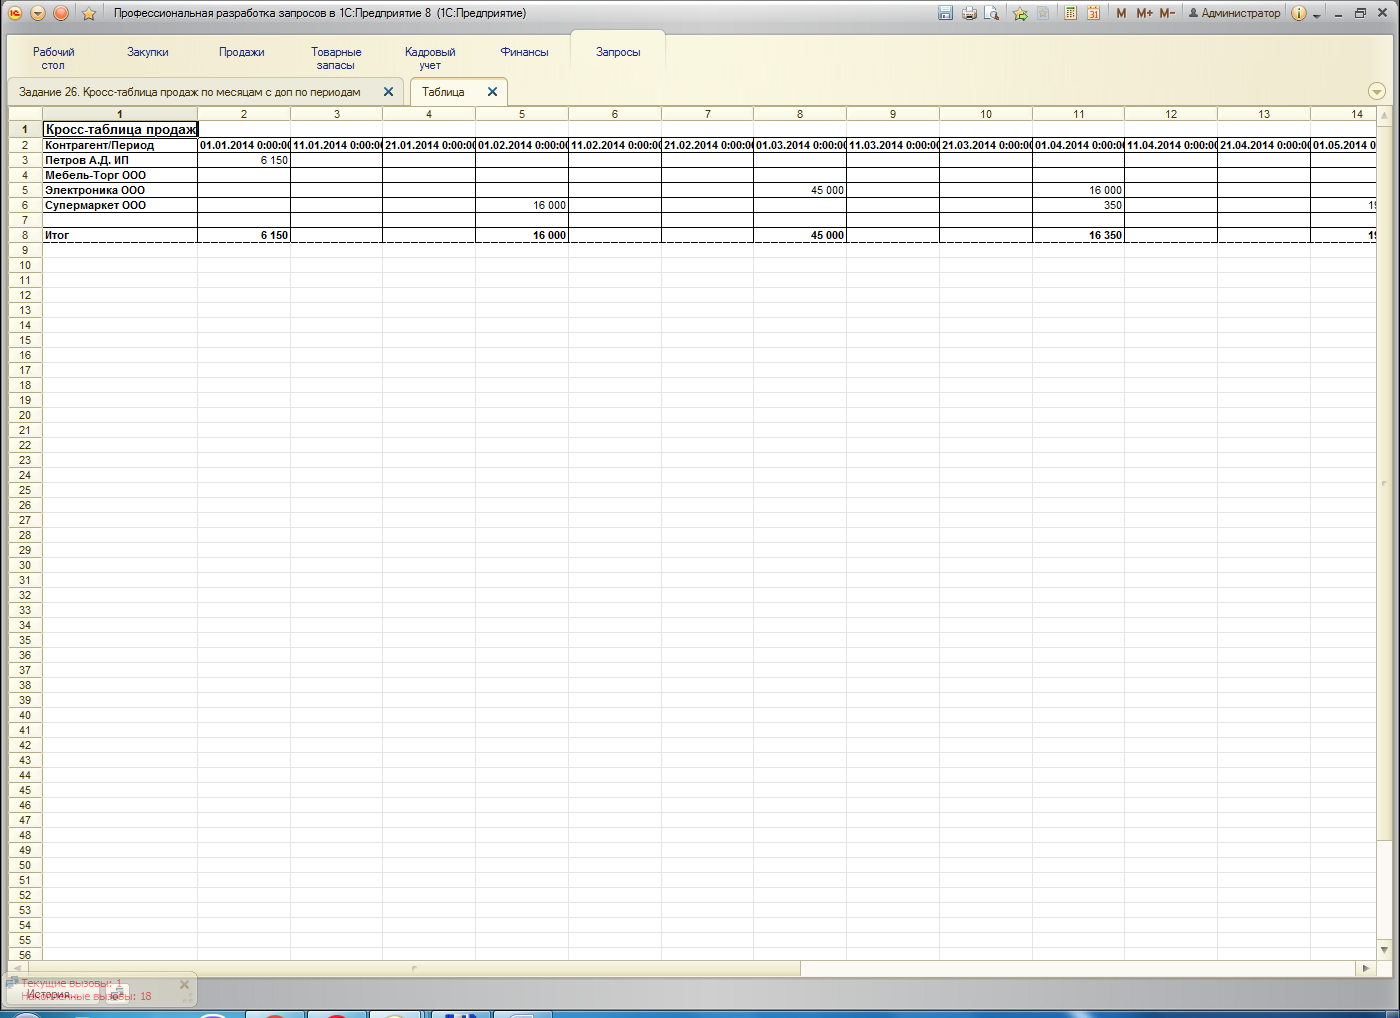
Task: Select the Таблица tab
Action: click(x=443, y=92)
